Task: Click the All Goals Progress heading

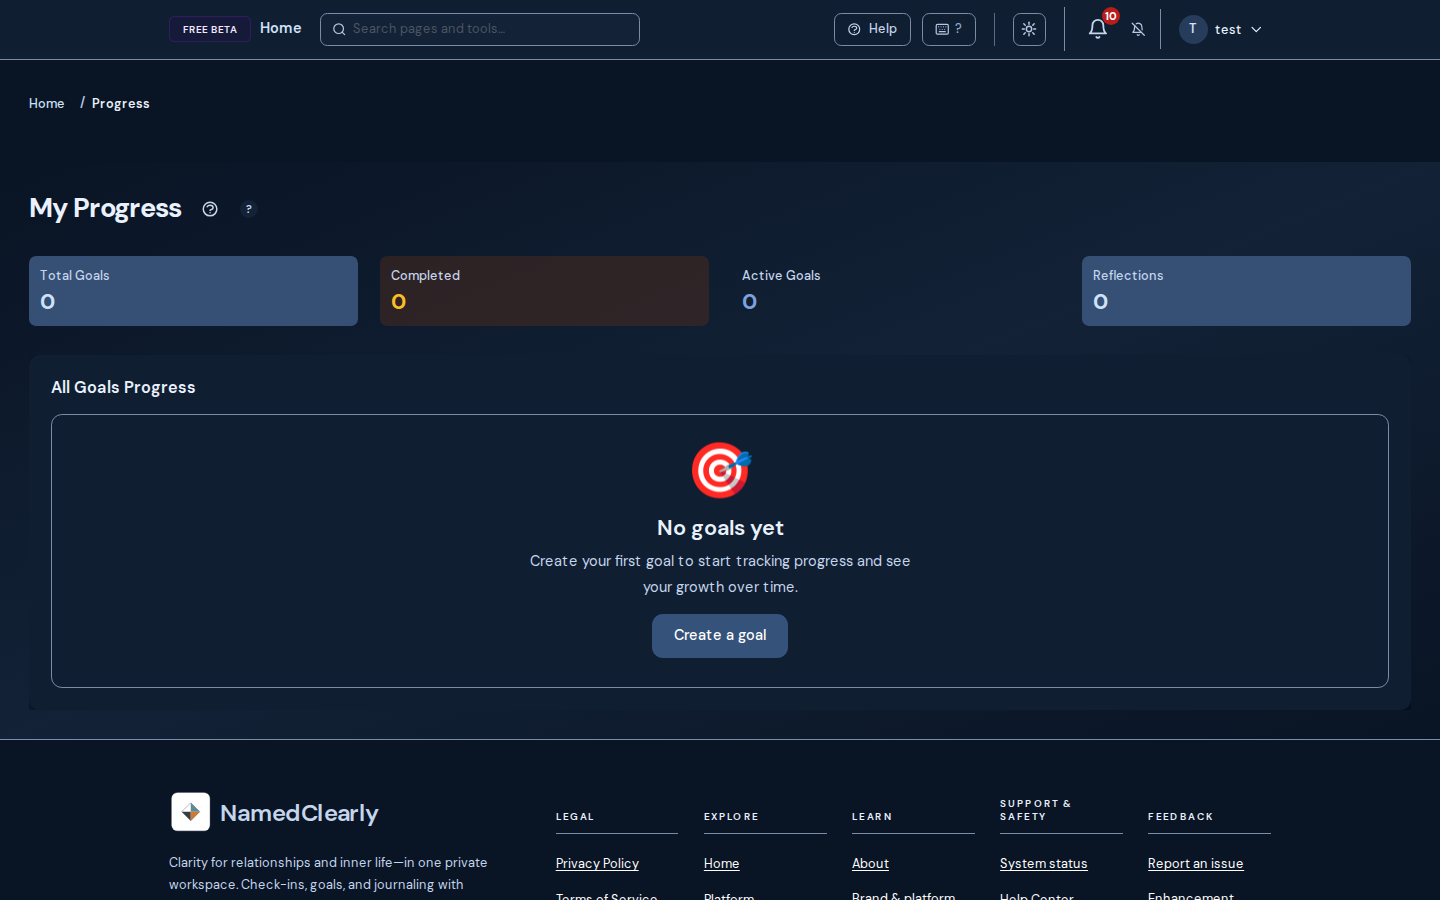Action: point(123,387)
